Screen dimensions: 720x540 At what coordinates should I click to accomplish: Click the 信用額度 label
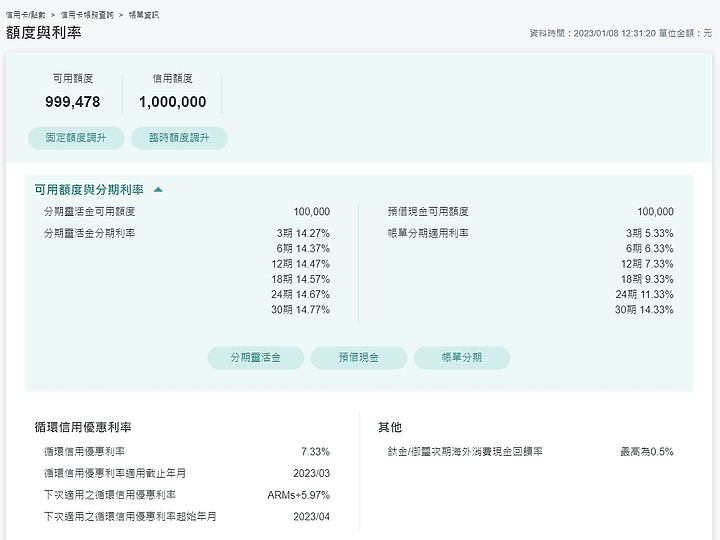(x=173, y=79)
